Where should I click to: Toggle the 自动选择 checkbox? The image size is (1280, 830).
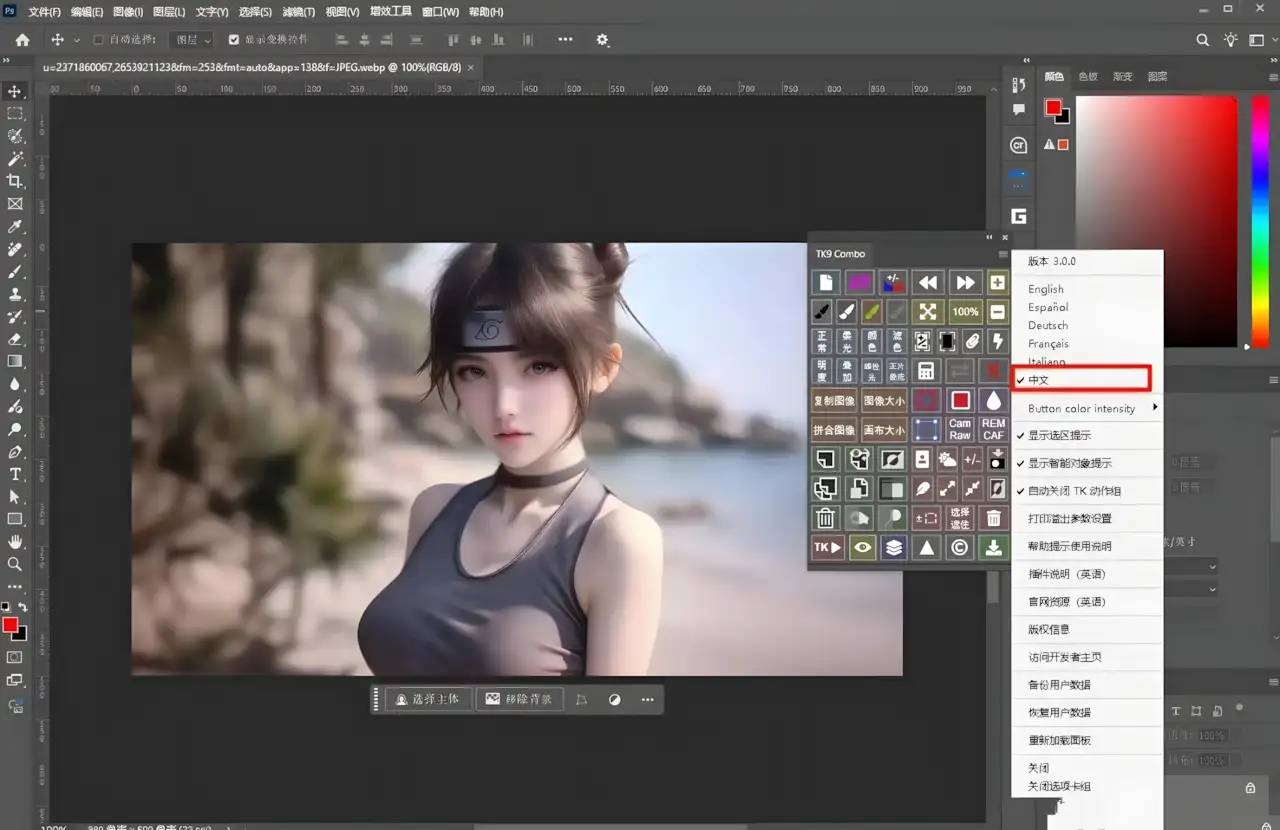[98, 40]
